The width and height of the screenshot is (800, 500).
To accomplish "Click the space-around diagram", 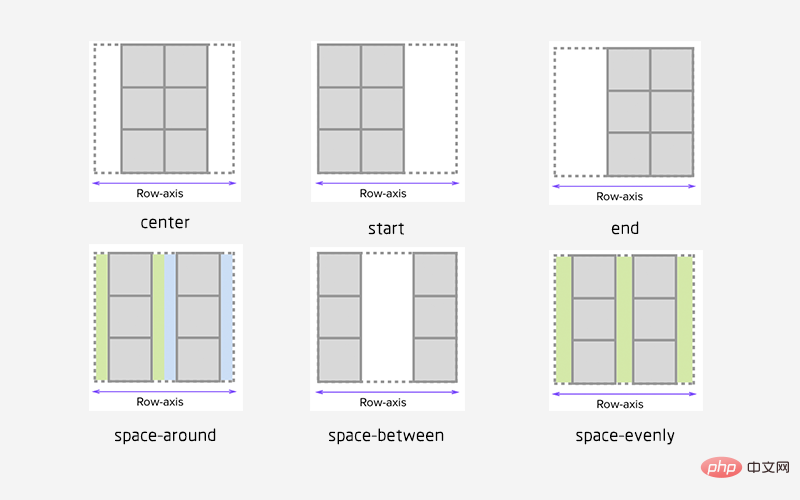I will [x=166, y=328].
